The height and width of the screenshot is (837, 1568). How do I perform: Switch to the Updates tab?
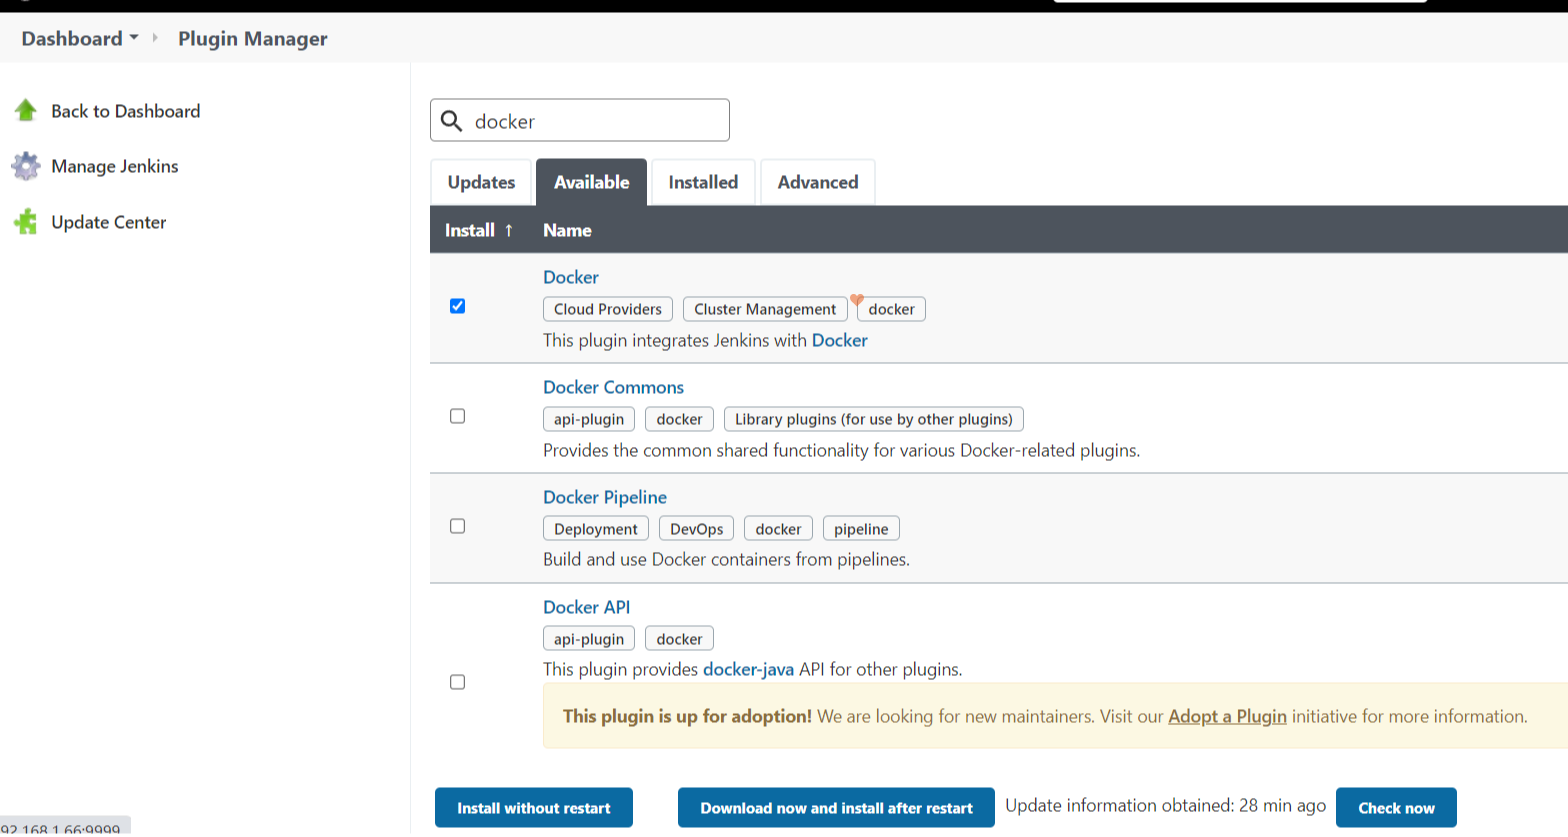481,182
